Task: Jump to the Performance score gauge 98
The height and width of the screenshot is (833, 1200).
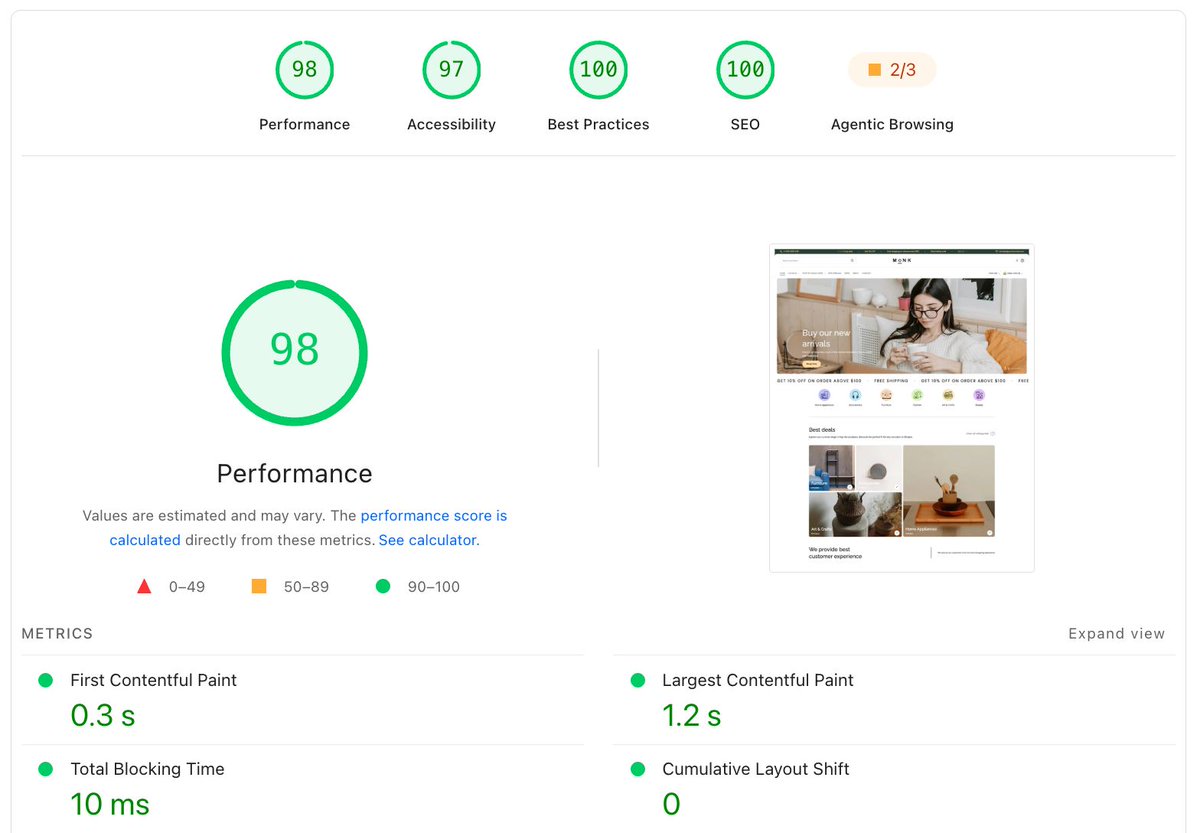Action: pos(304,70)
